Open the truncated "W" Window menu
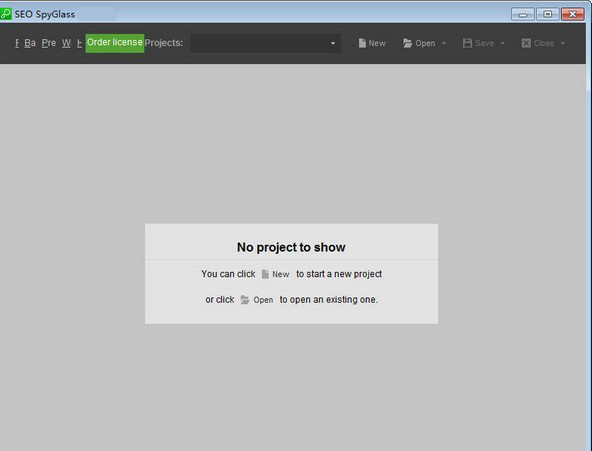This screenshot has height=451, width=592. click(66, 43)
